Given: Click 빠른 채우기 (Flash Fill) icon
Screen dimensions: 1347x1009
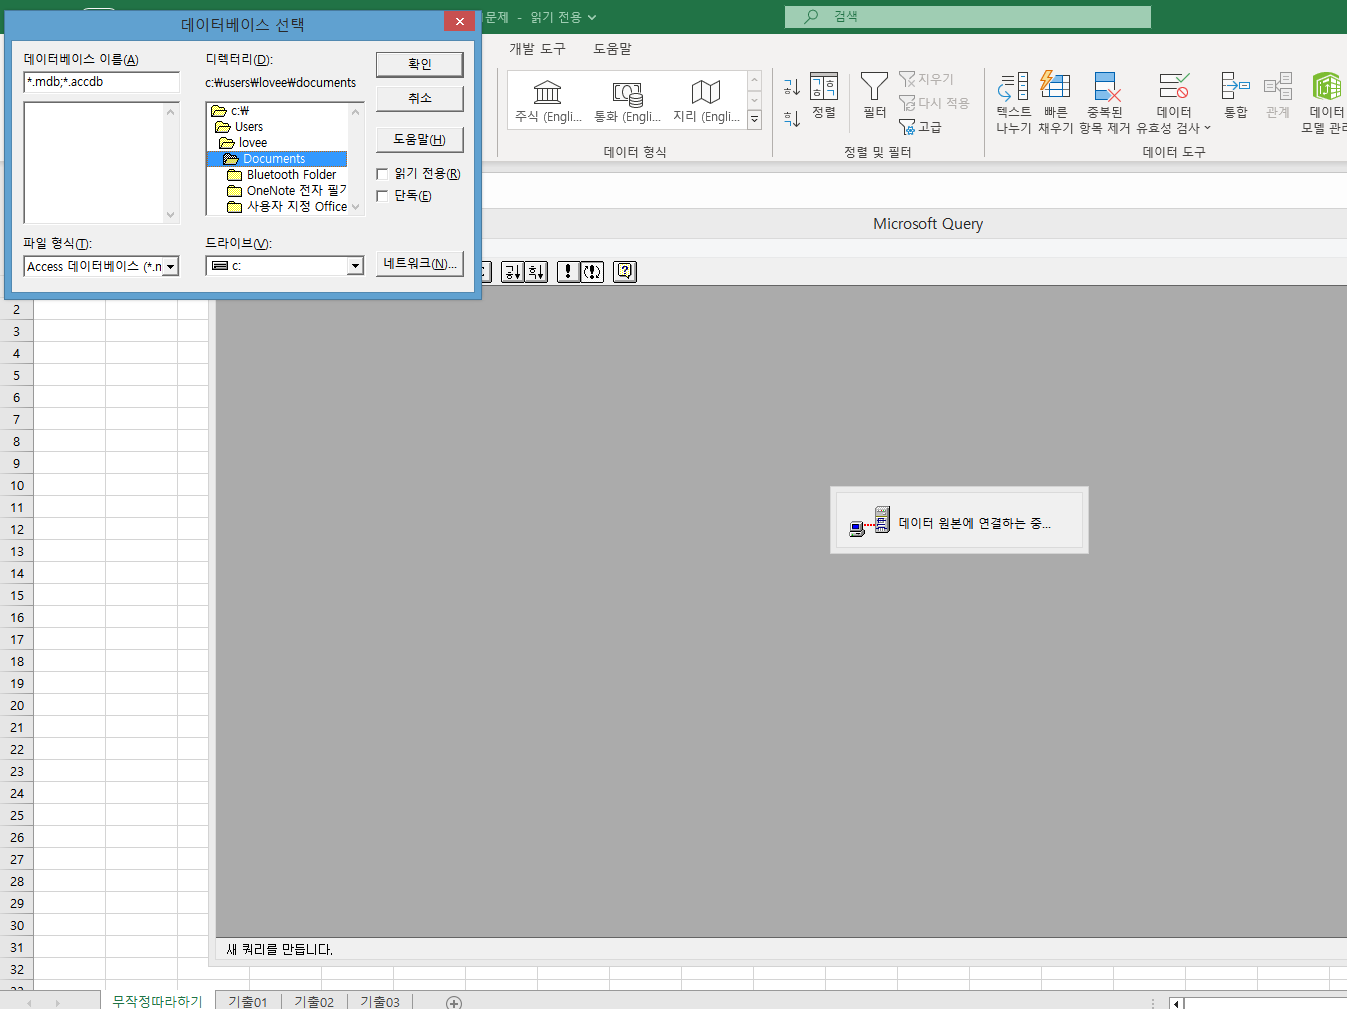Looking at the screenshot, I should tap(1055, 88).
